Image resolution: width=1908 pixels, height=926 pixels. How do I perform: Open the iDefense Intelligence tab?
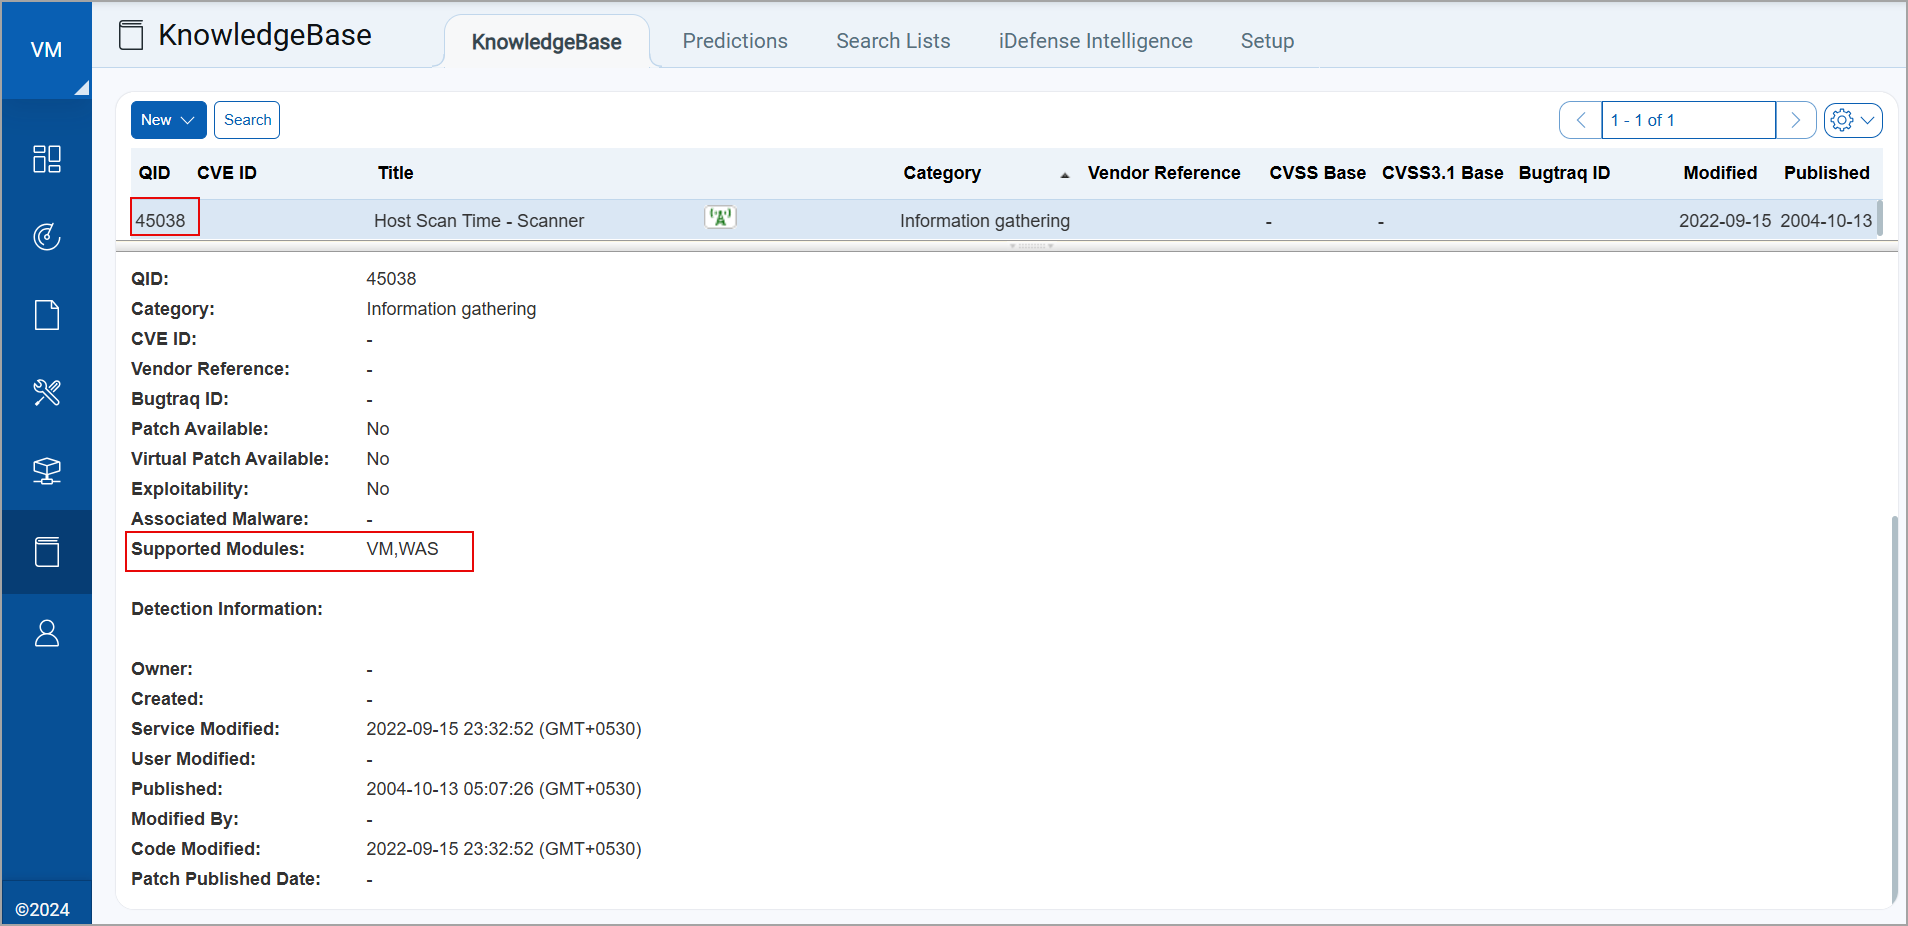1095,41
